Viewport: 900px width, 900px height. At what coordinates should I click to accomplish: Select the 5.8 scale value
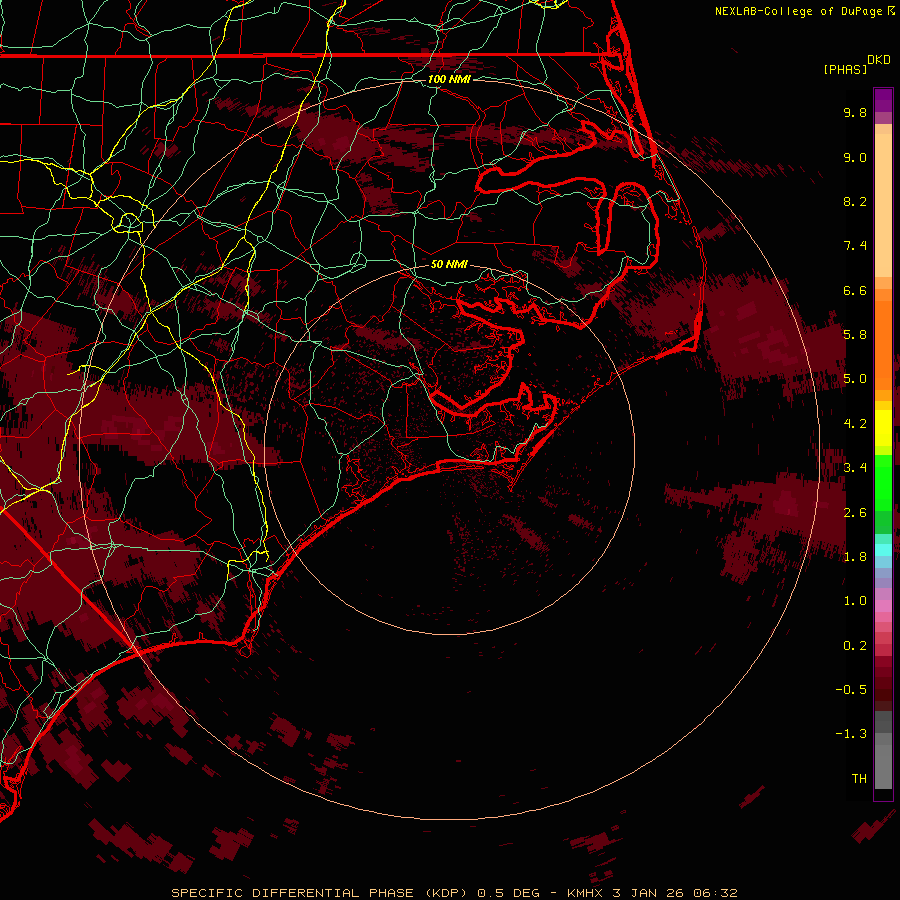point(855,335)
